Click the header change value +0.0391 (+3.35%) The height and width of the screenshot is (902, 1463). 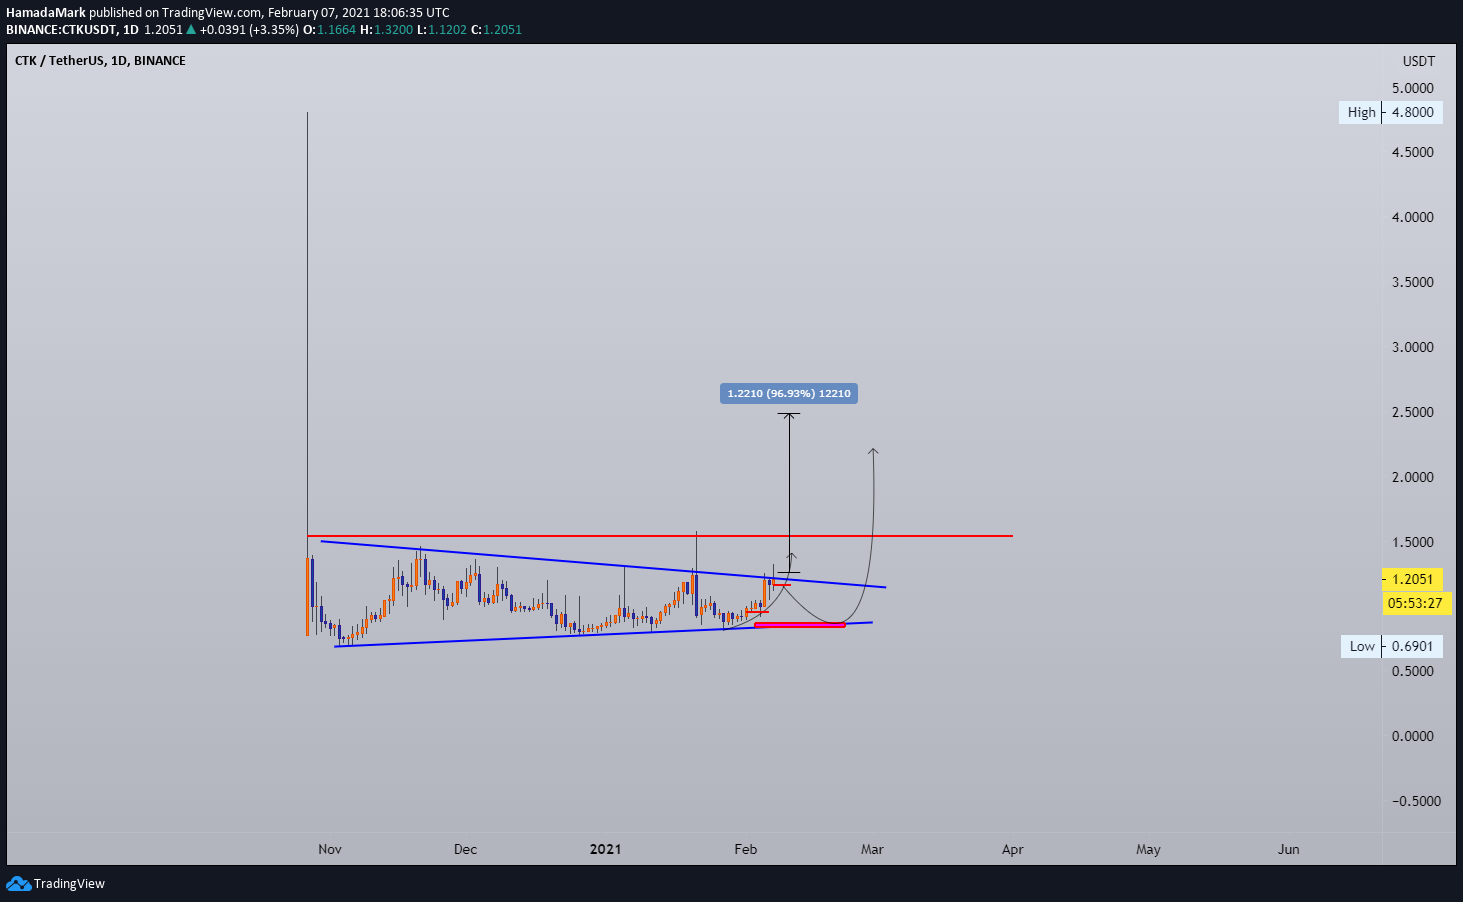pyautogui.click(x=249, y=29)
